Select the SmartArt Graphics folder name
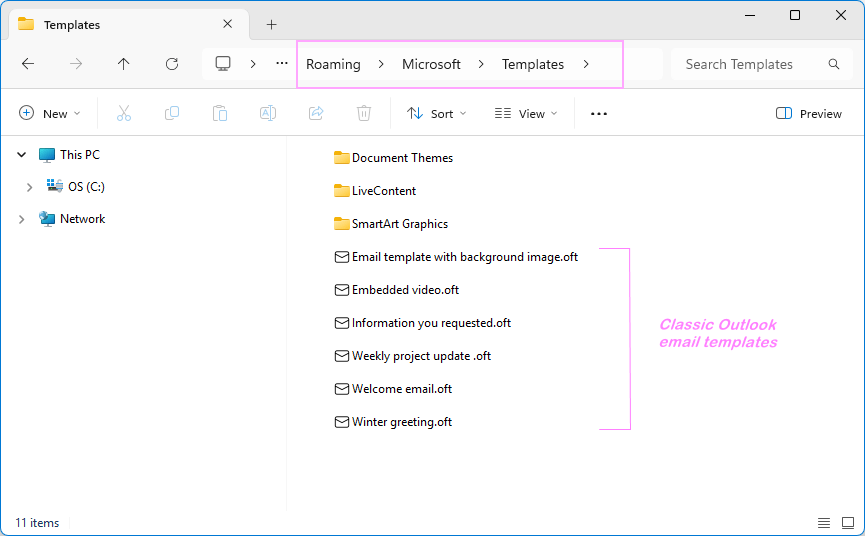865x536 pixels. (400, 224)
